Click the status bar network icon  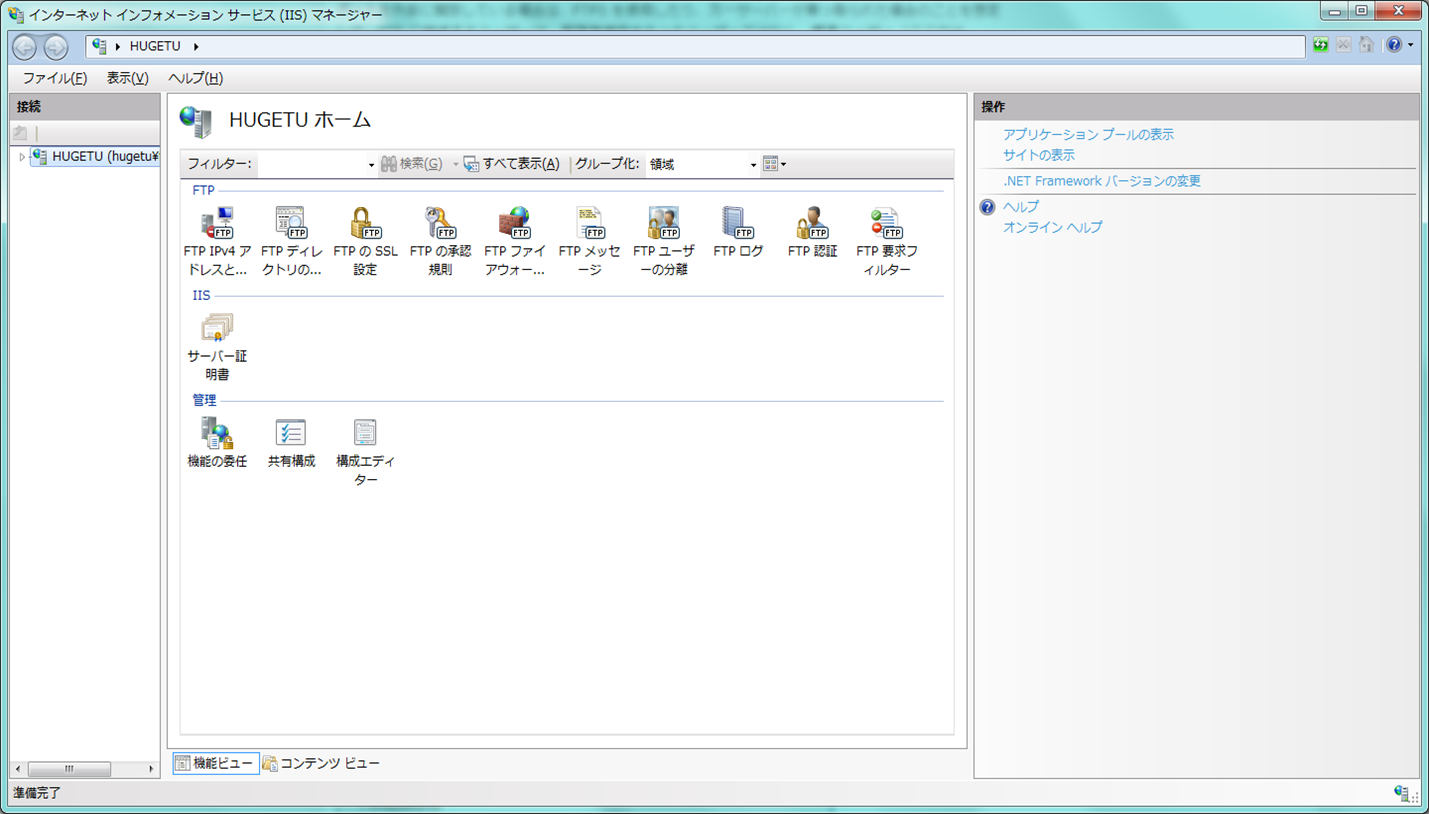pos(1403,793)
